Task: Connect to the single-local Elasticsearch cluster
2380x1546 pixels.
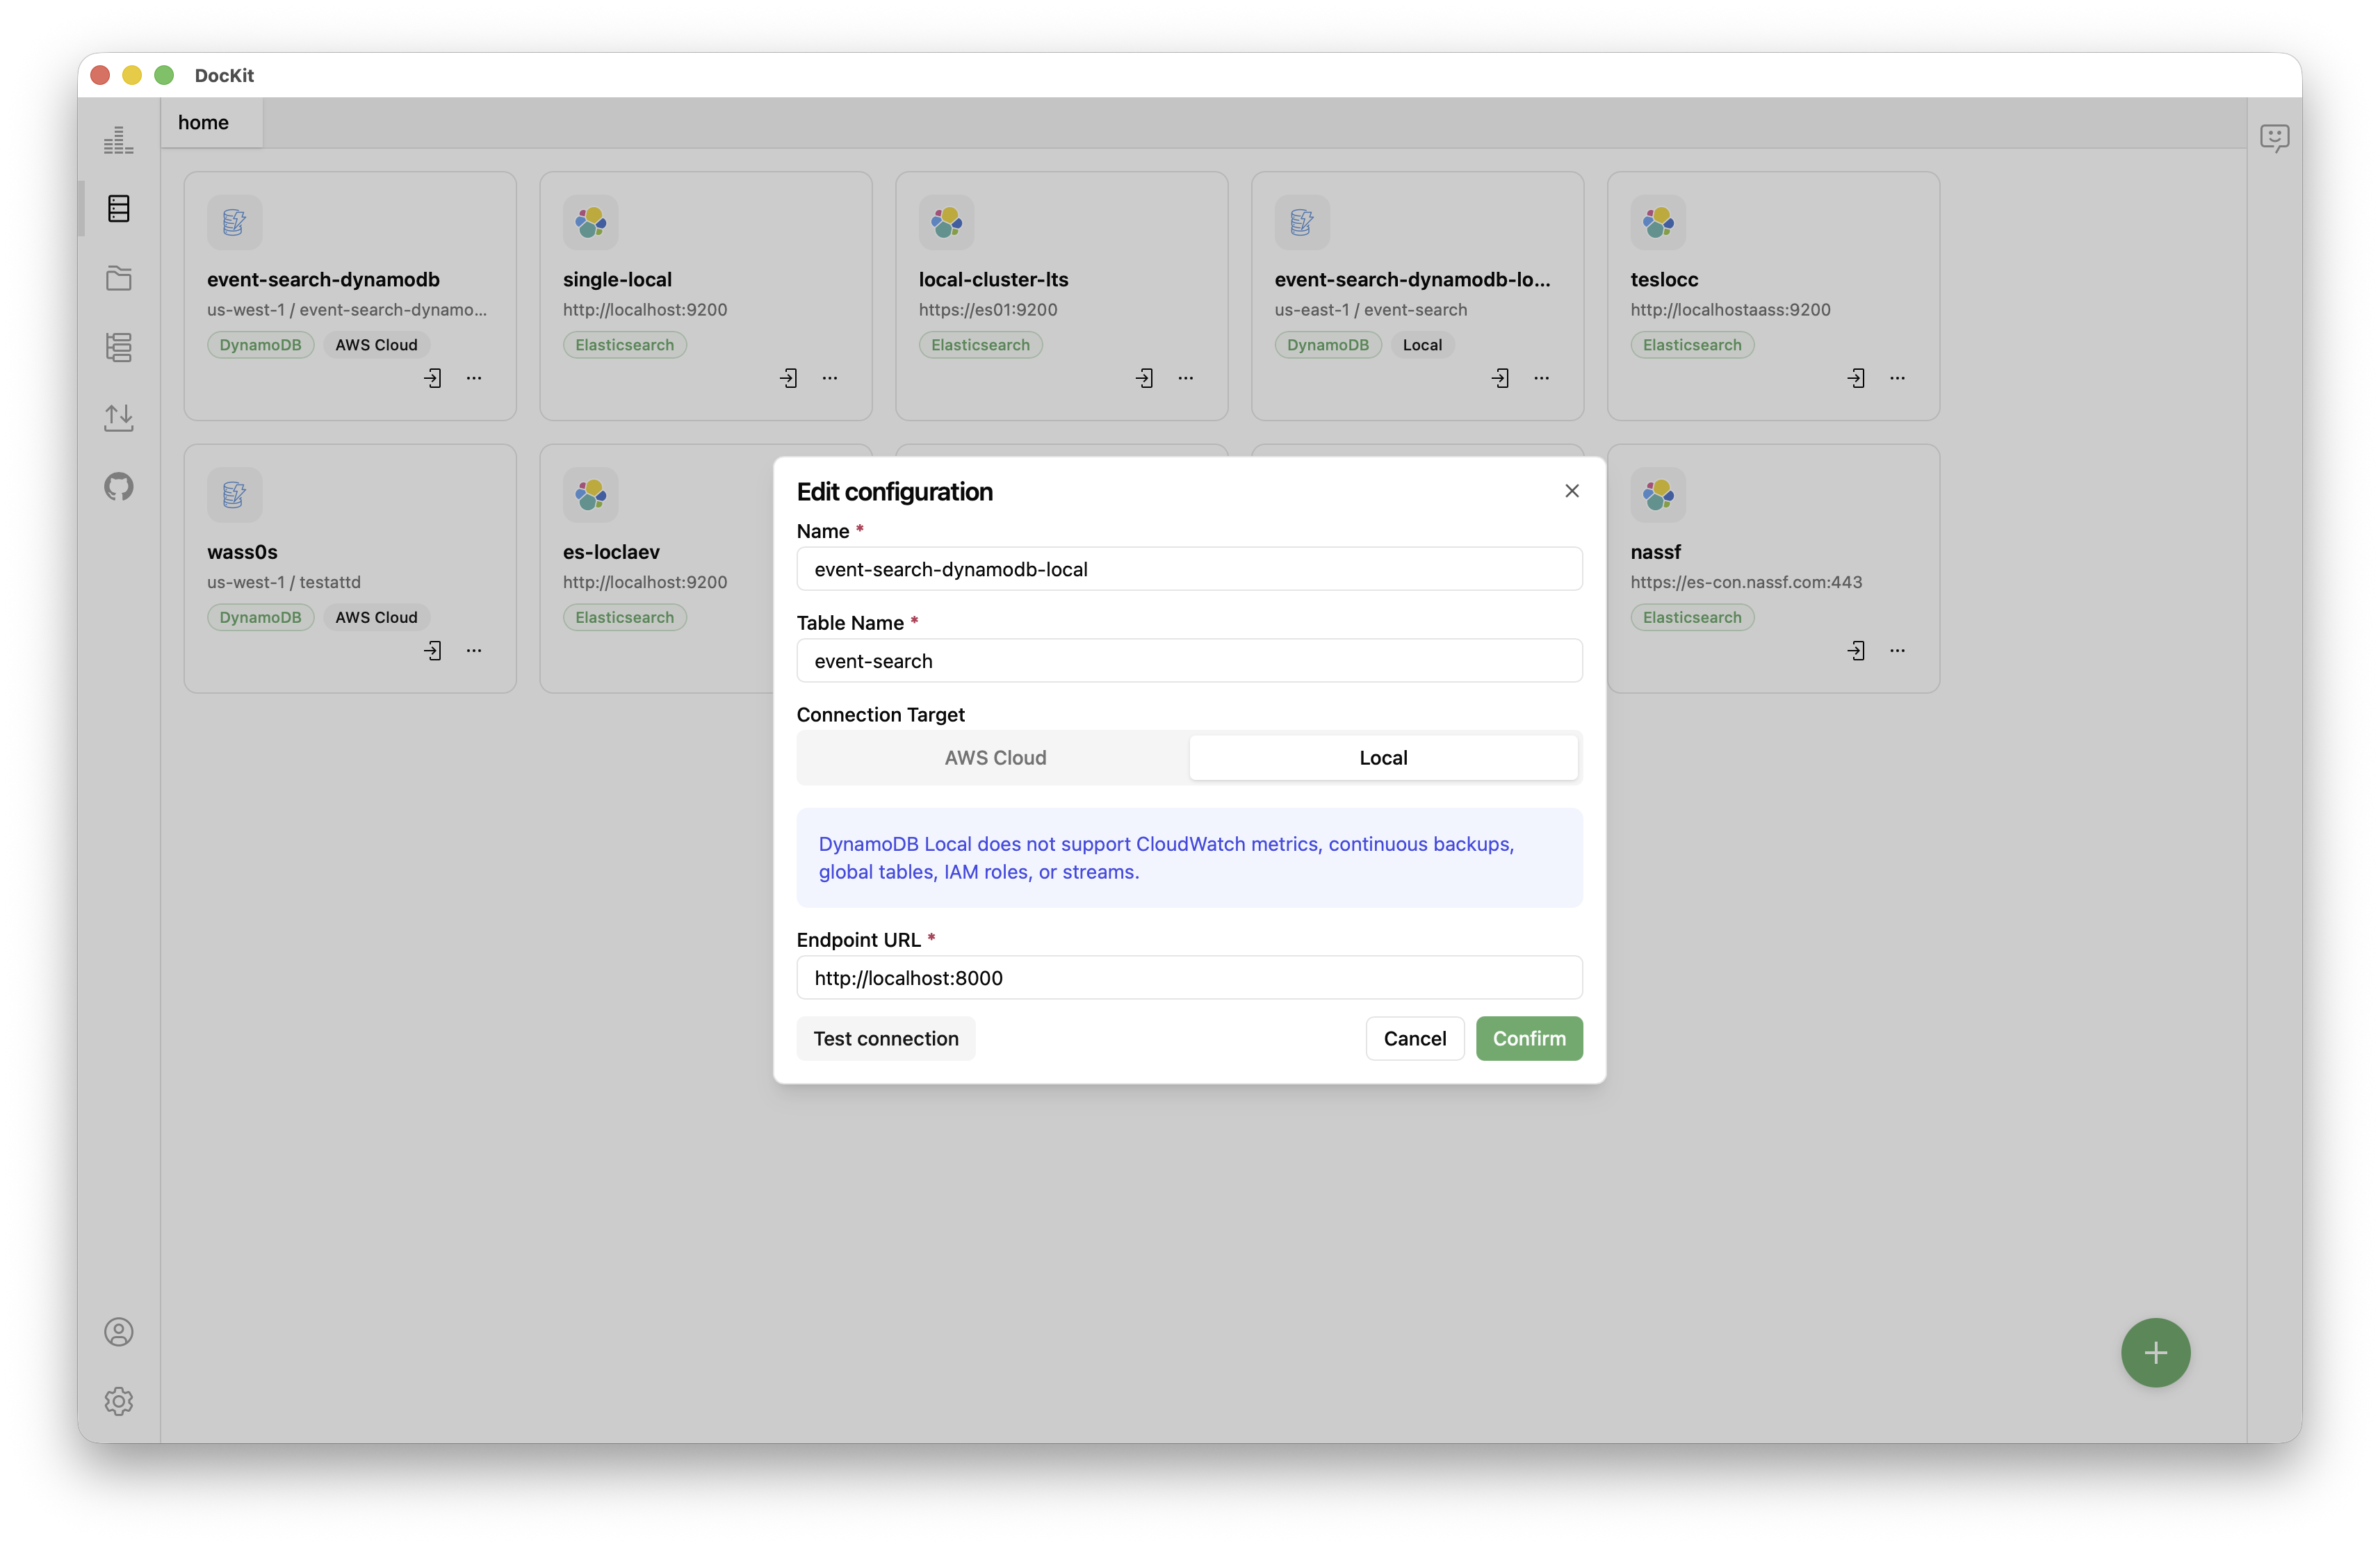Action: click(789, 378)
